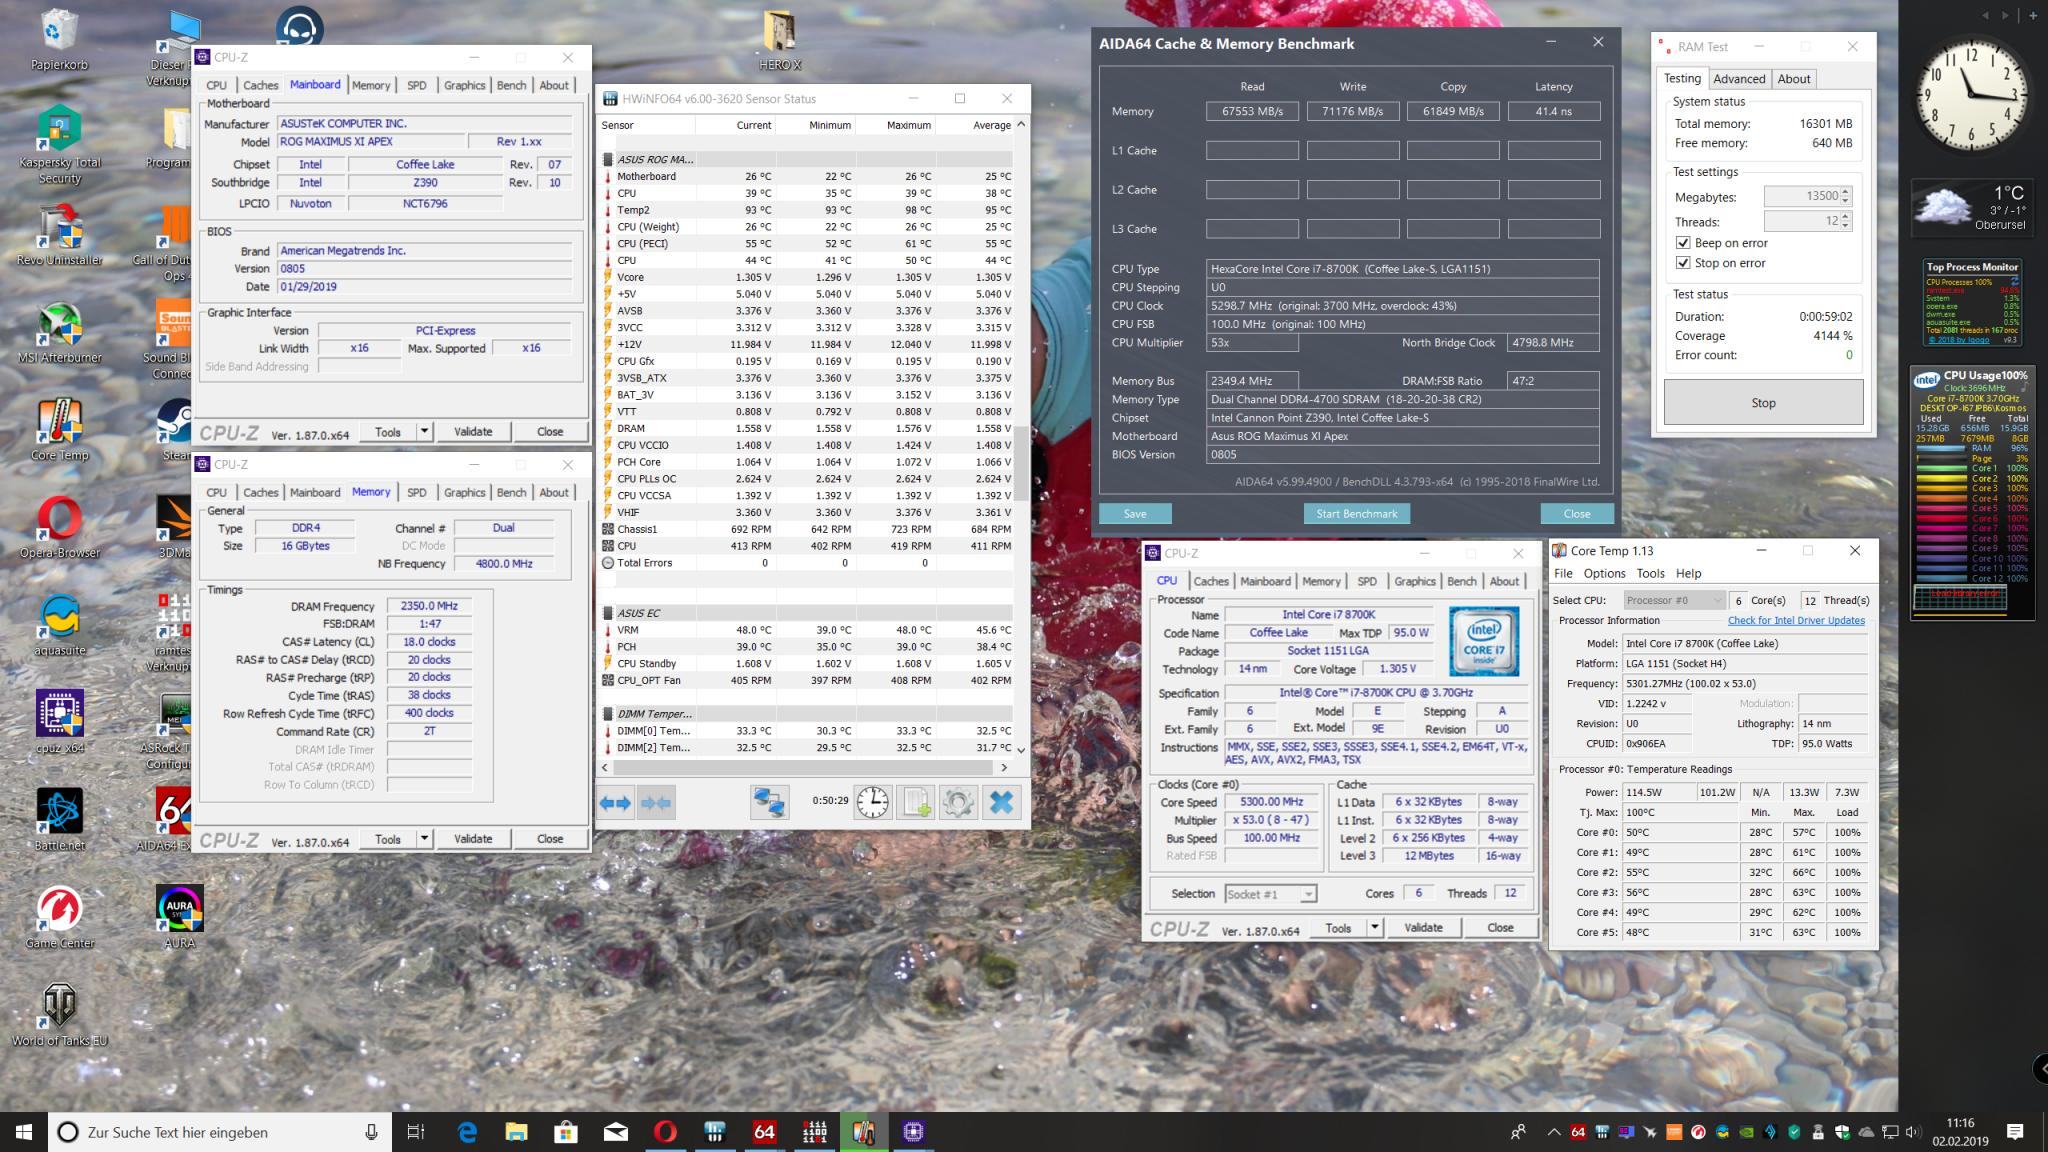Click Start Benchmark in AIDA64
The width and height of the screenshot is (2048, 1152).
1356,513
